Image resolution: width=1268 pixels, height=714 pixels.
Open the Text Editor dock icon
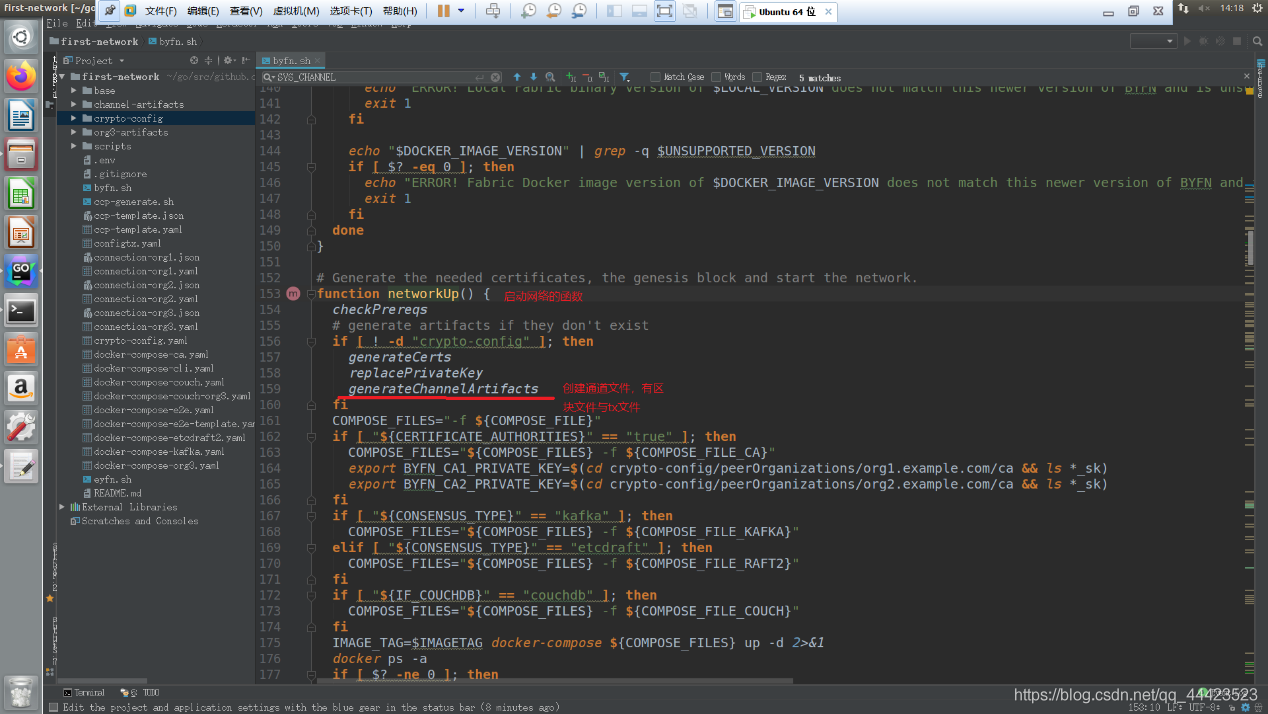(x=21, y=466)
